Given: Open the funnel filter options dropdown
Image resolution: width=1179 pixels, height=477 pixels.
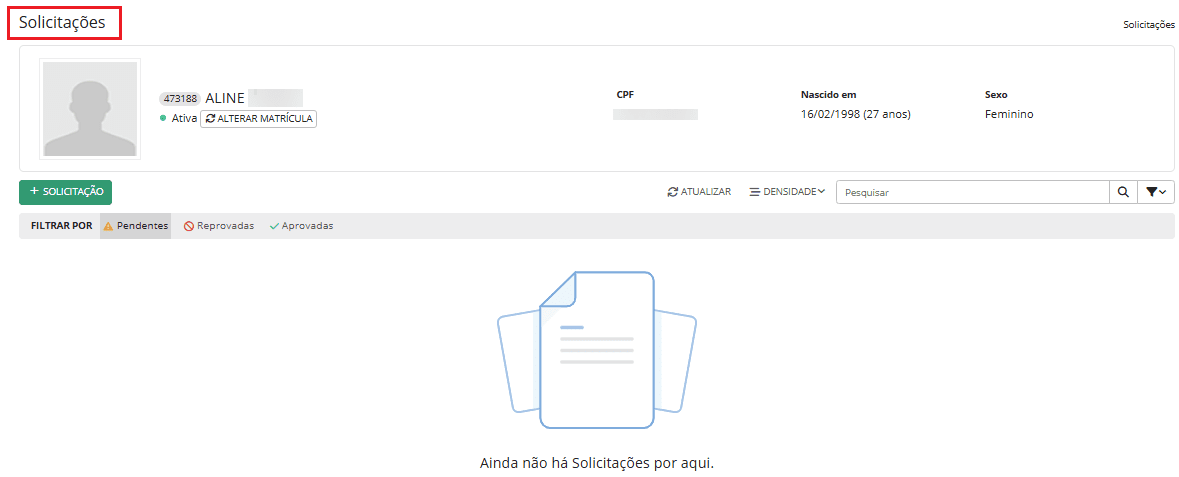Looking at the screenshot, I should [1156, 192].
